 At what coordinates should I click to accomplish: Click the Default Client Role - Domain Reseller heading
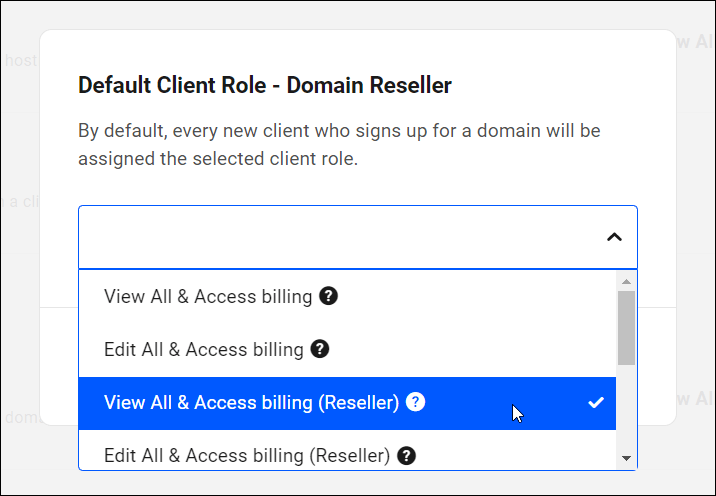pos(265,85)
